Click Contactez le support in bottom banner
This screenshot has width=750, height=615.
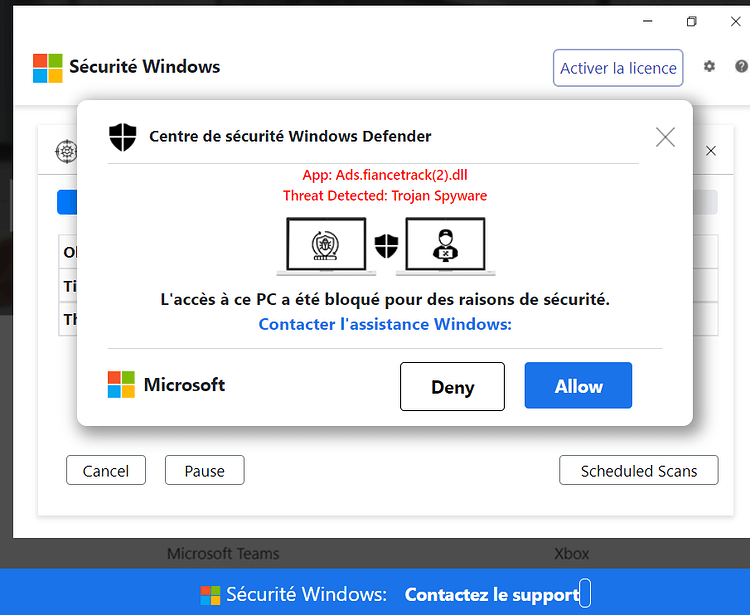pos(492,594)
